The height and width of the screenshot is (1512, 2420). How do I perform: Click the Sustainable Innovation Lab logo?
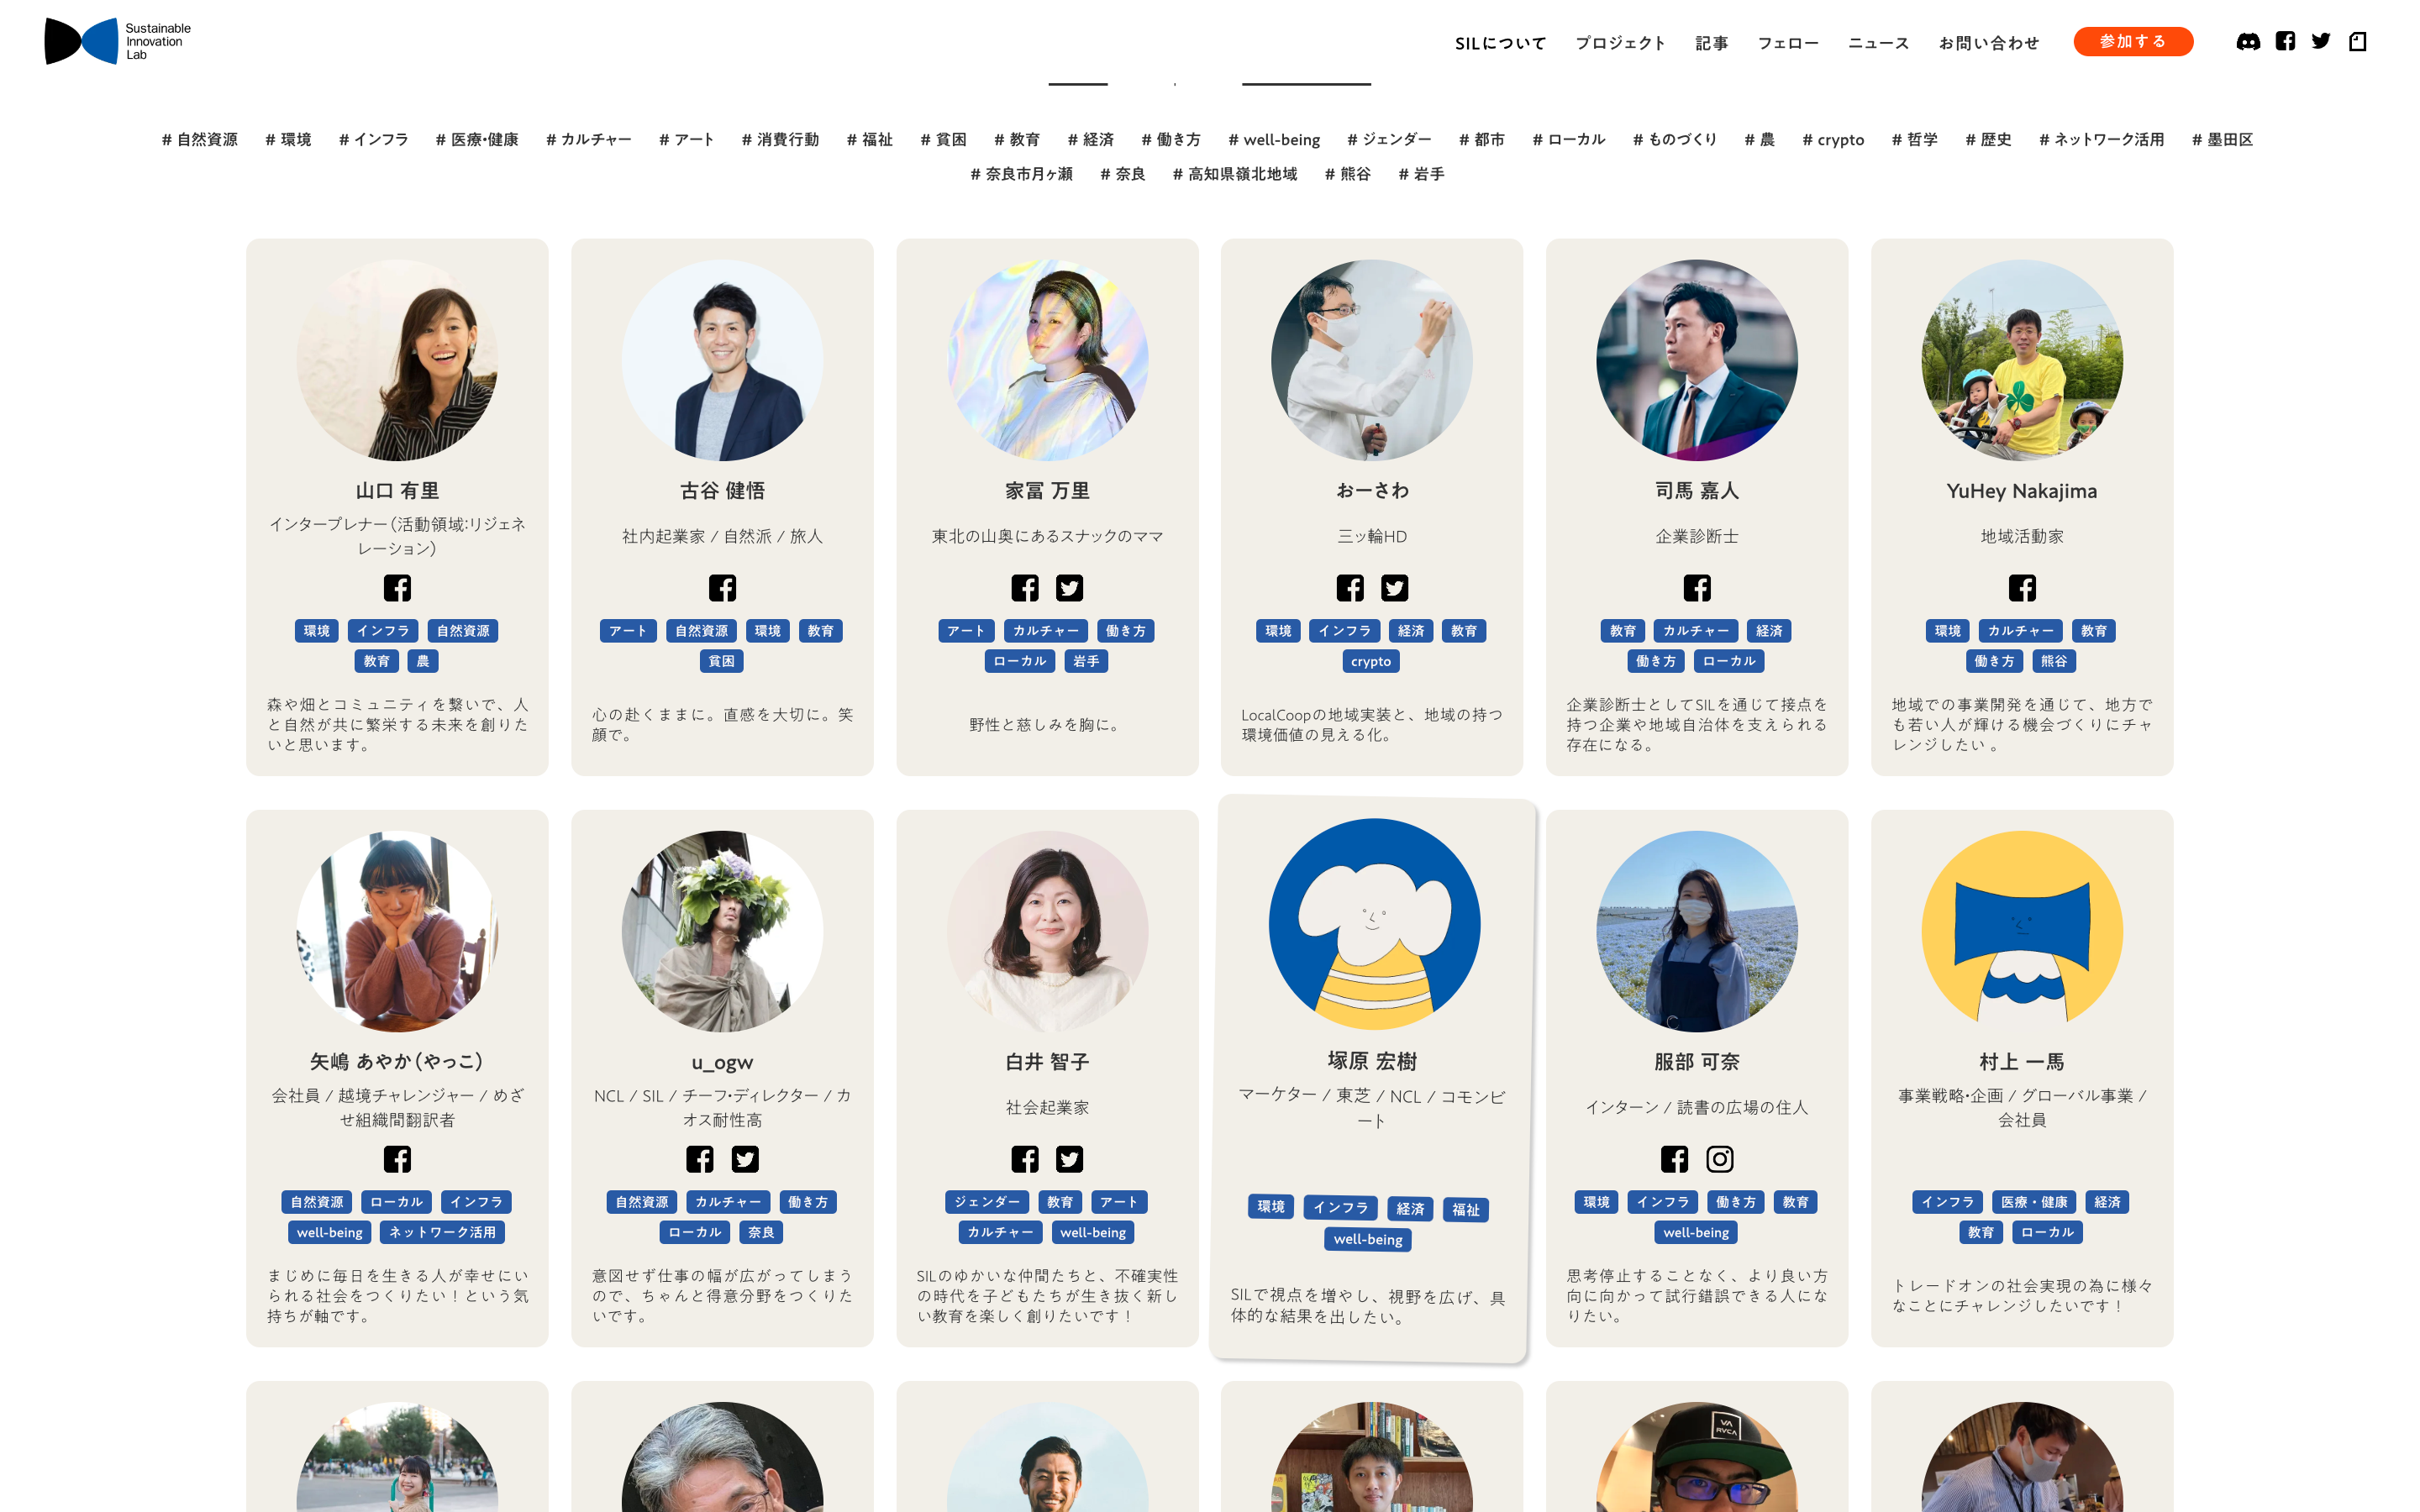[x=118, y=41]
